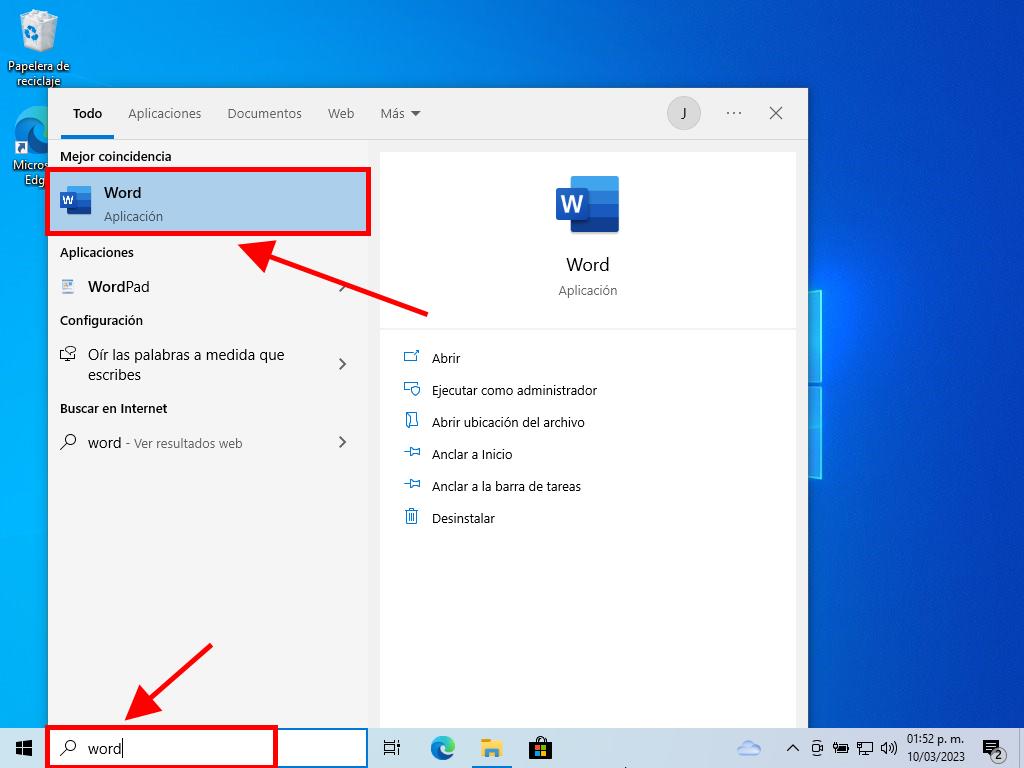Viewport: 1024px width, 768px height.
Task: Open File Explorer from taskbar
Action: [491, 748]
